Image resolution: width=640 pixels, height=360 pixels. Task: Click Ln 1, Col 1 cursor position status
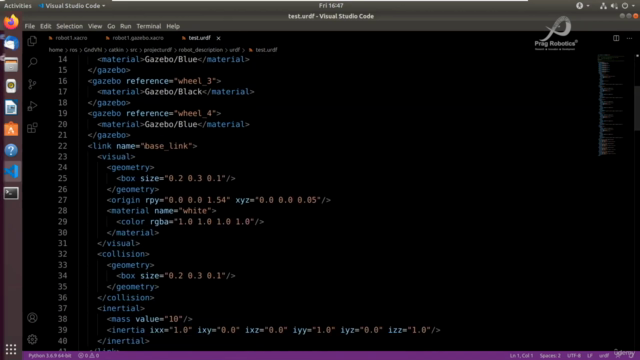point(521,356)
